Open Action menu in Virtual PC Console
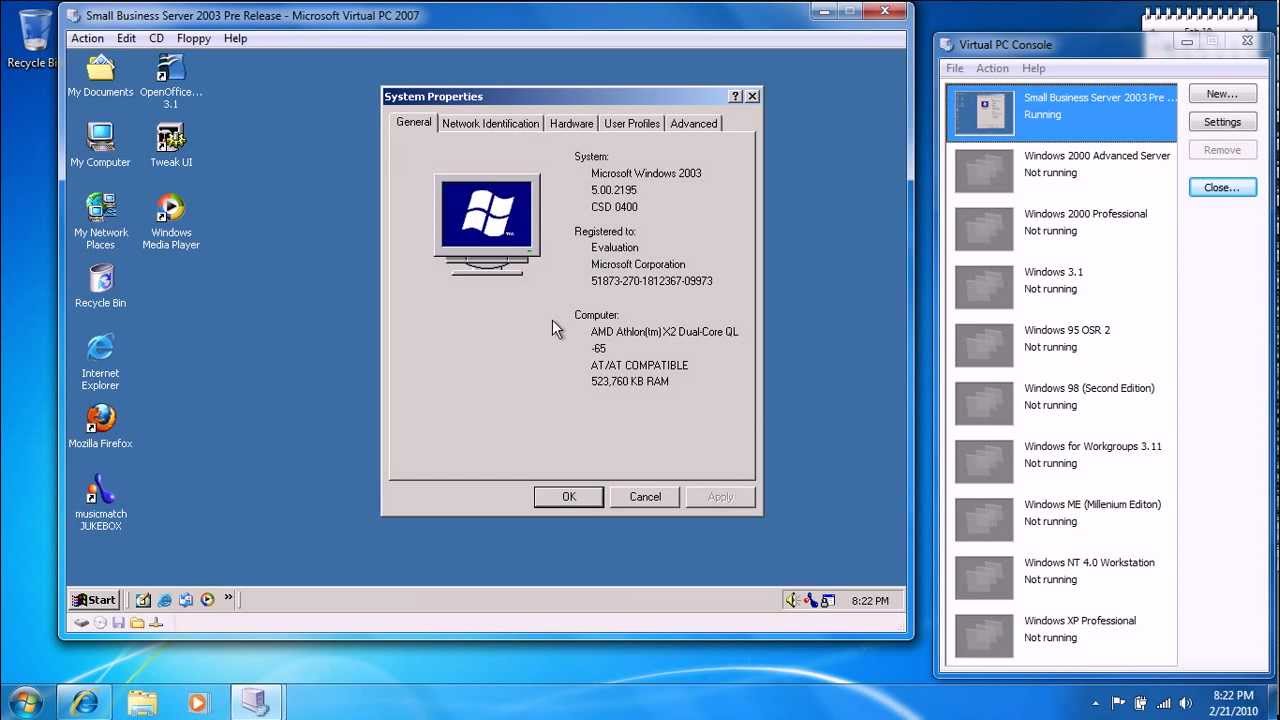The height and width of the screenshot is (720, 1280). pos(992,68)
